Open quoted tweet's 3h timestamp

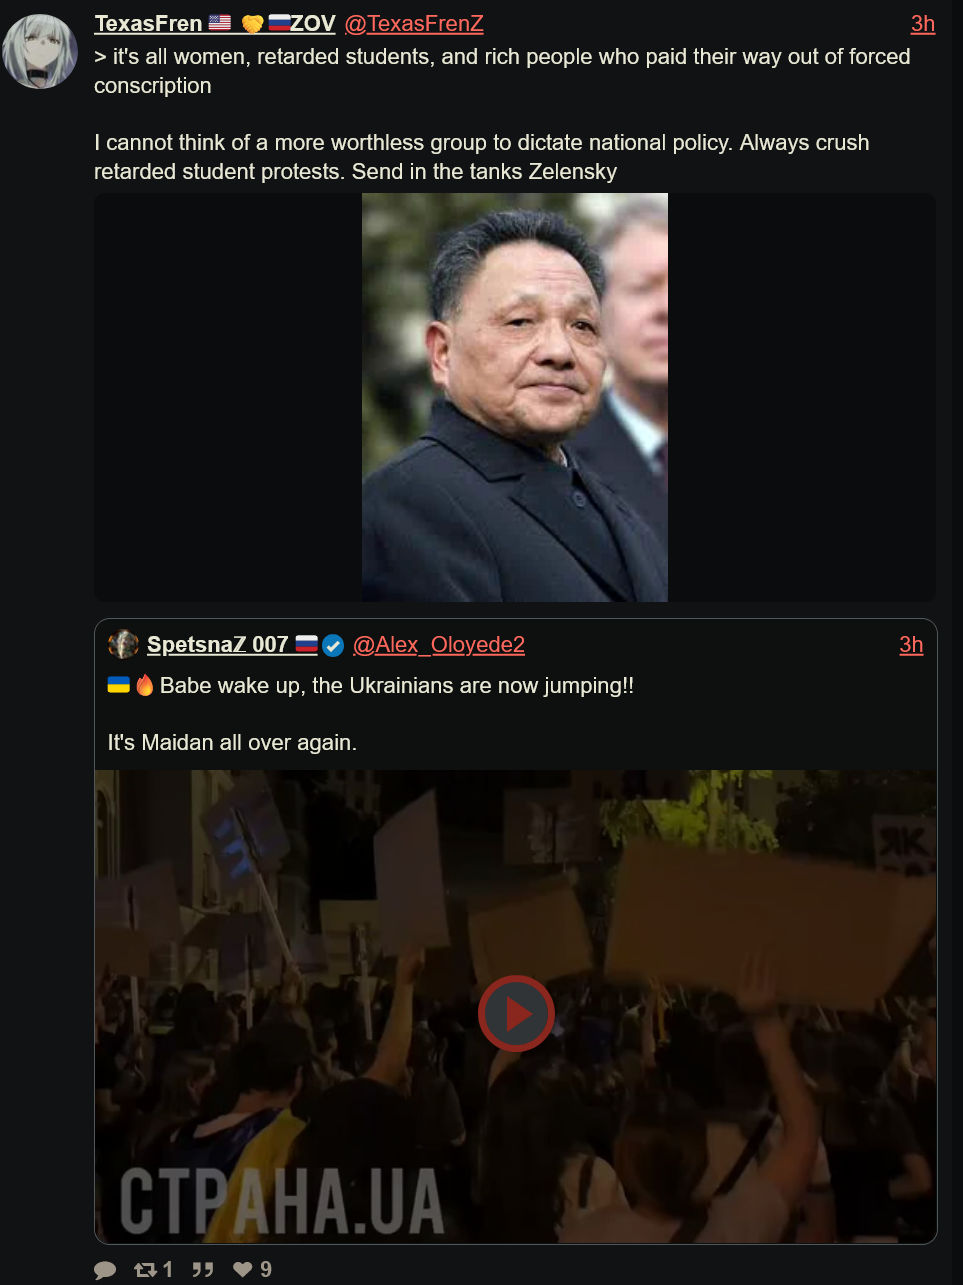911,645
